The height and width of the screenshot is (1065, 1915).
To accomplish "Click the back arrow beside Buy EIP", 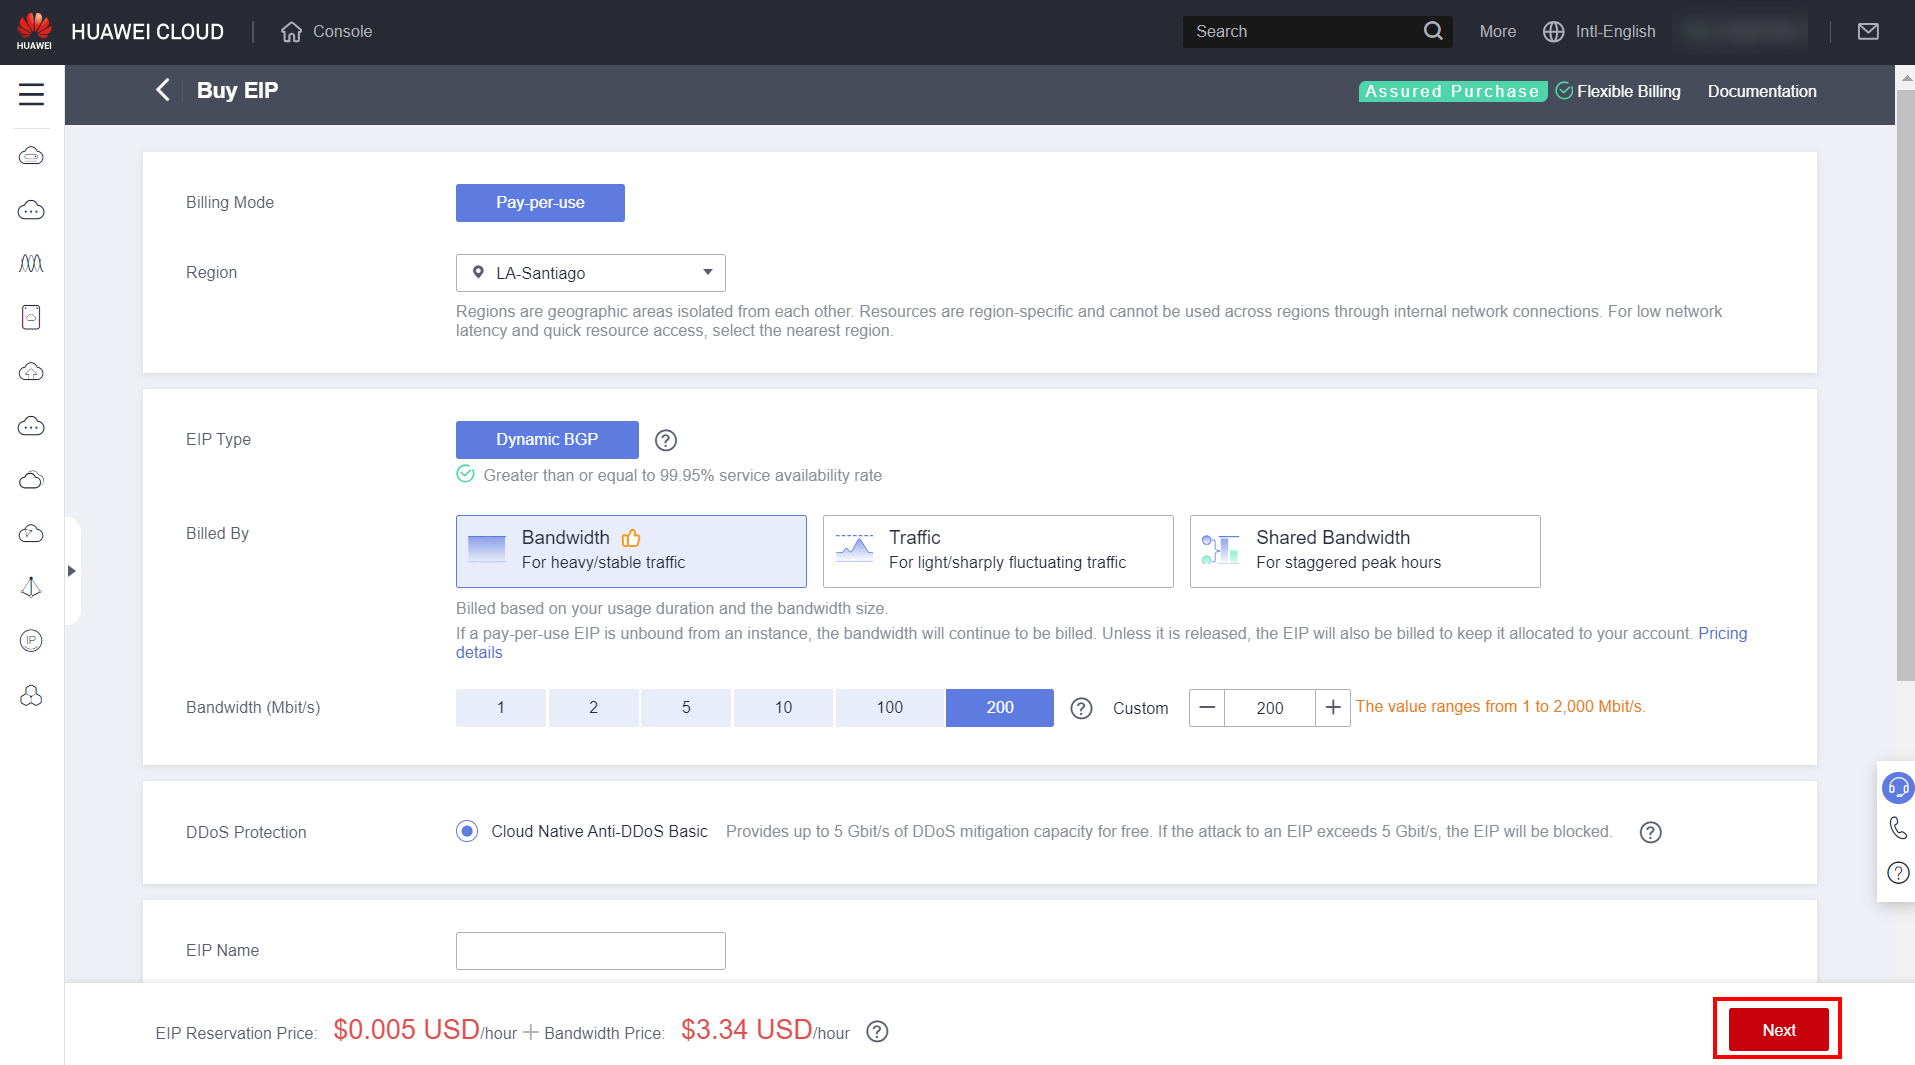I will click(163, 90).
